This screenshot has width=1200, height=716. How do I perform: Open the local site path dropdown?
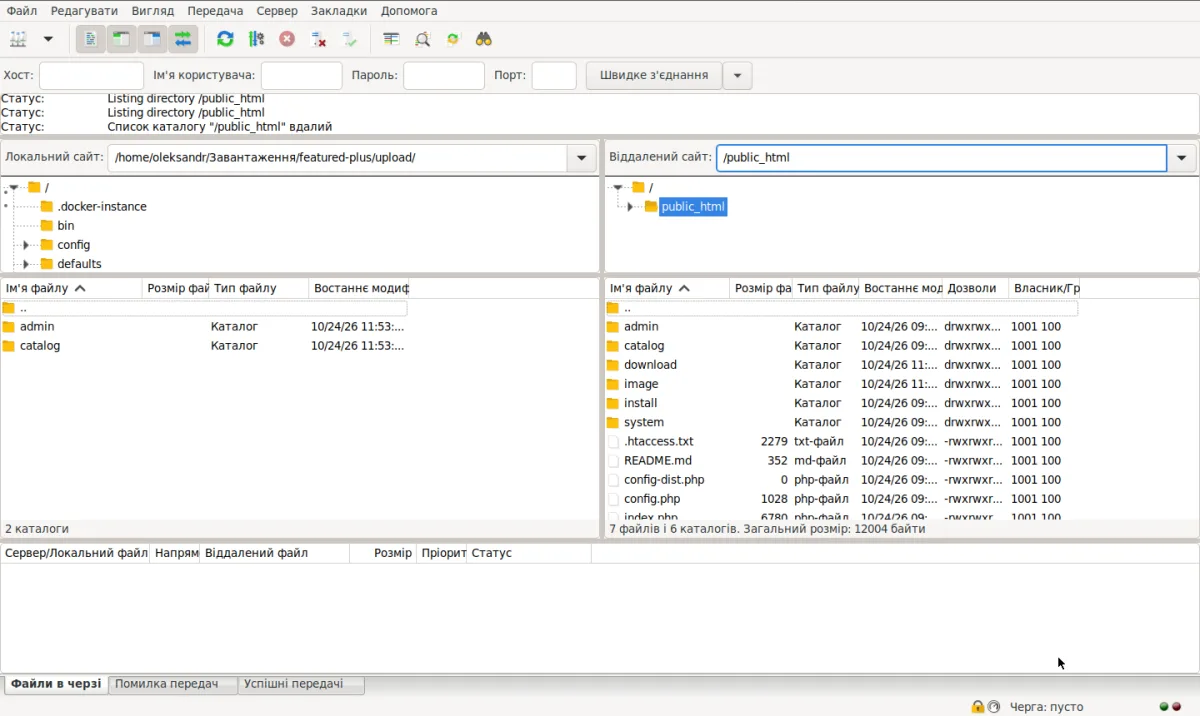[x=582, y=158]
